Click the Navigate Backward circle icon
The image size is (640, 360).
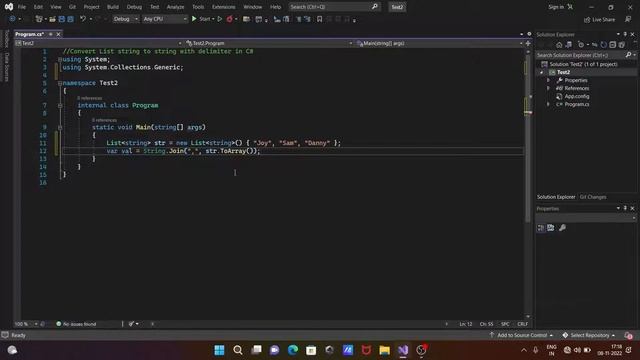pyautogui.click(x=12, y=19)
